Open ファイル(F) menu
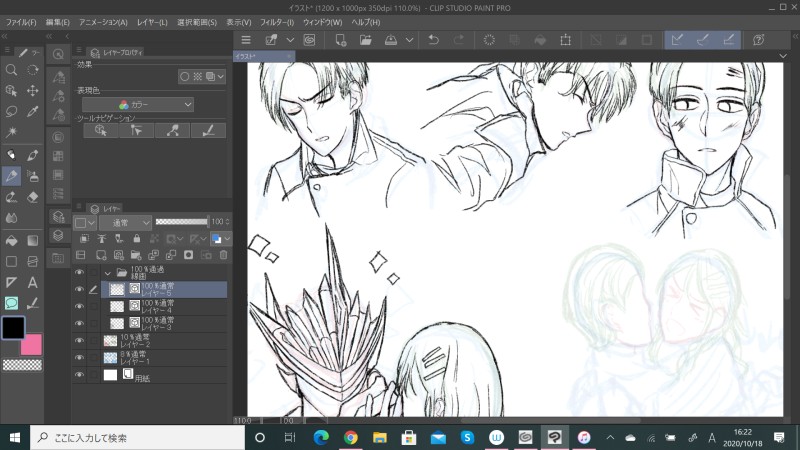 (21, 22)
